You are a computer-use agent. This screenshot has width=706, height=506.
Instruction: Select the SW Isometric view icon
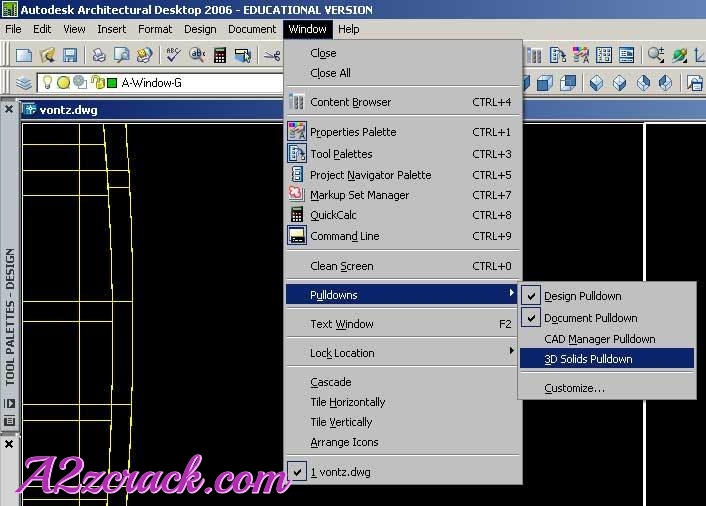(597, 83)
